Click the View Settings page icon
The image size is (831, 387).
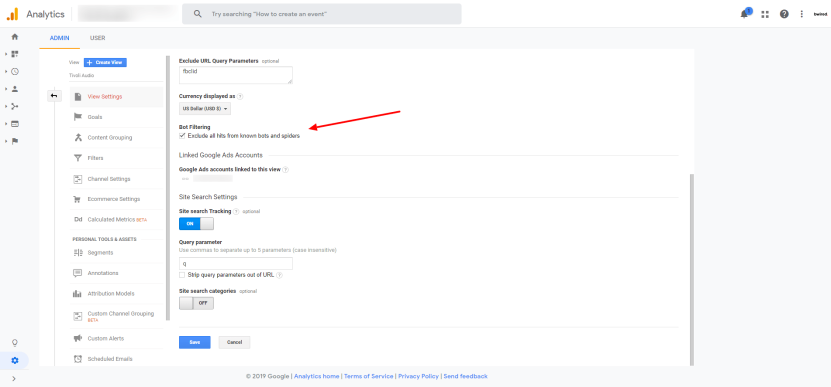tap(78, 96)
